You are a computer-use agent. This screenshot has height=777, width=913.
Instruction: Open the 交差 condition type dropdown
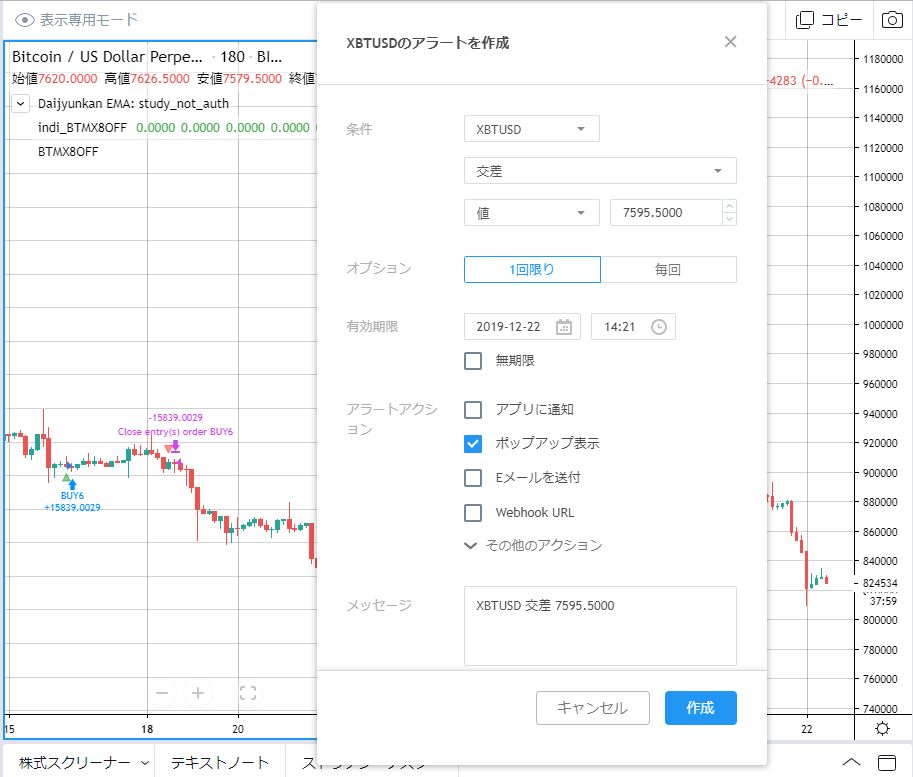coord(600,171)
